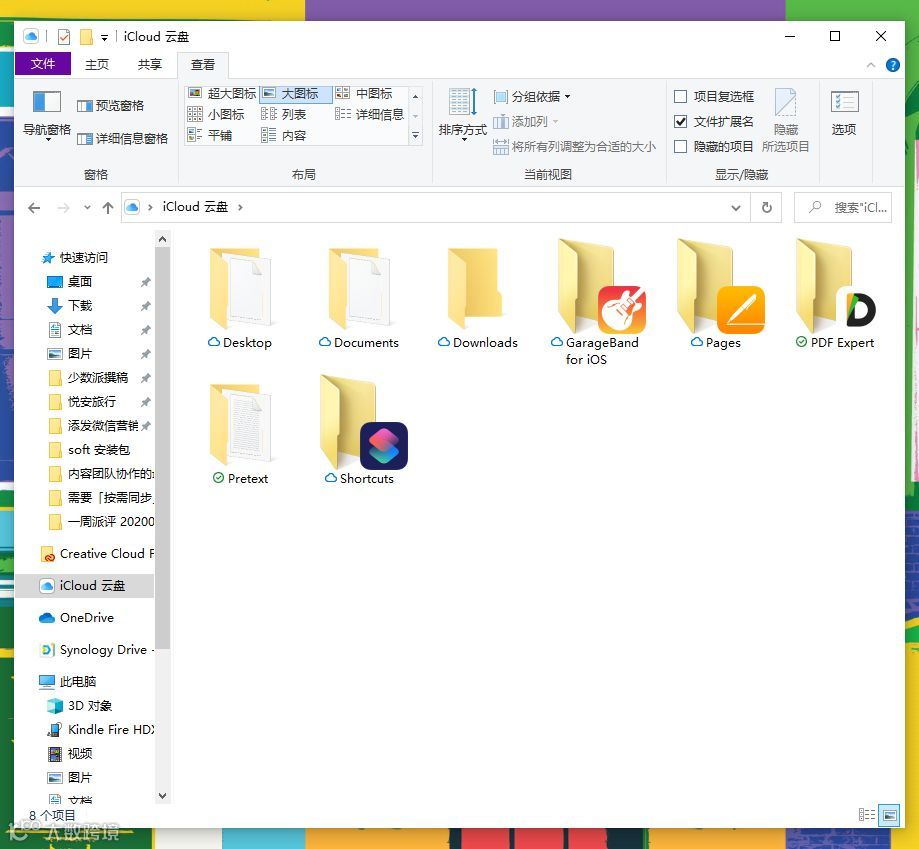
Task: Click the search iCloud input box
Action: [x=843, y=207]
